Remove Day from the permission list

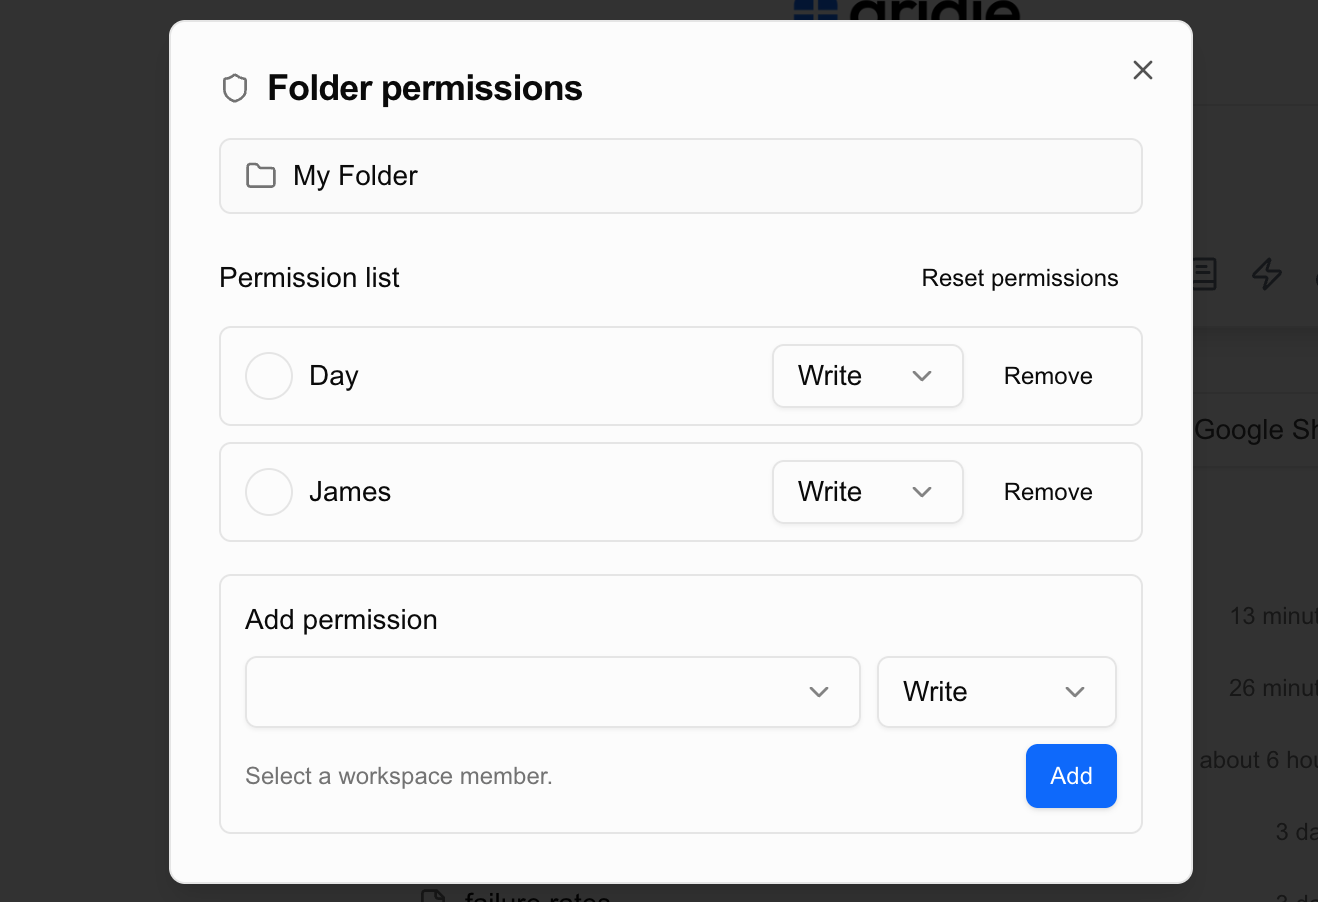tap(1048, 376)
